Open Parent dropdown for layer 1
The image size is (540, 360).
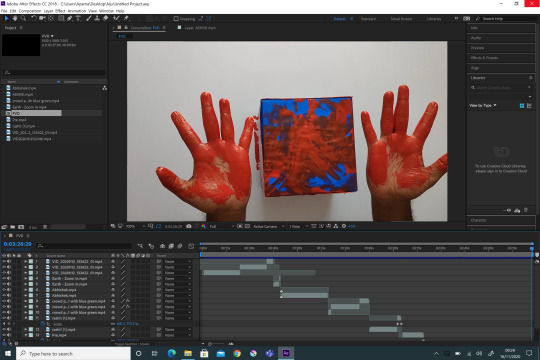click(177, 261)
